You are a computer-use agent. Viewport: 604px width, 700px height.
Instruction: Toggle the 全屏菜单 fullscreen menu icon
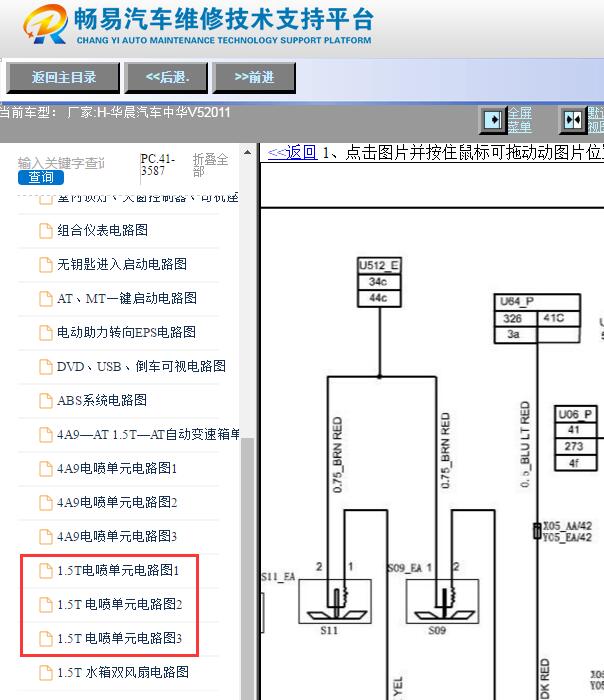(493, 120)
